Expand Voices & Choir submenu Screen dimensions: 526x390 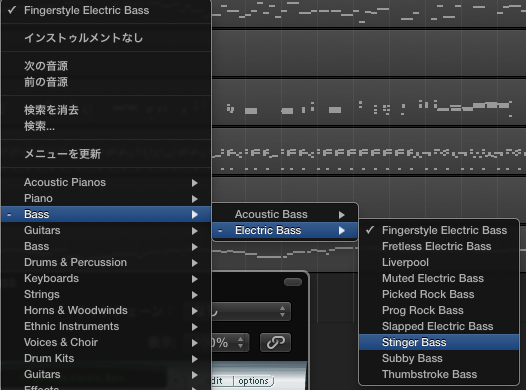point(106,342)
